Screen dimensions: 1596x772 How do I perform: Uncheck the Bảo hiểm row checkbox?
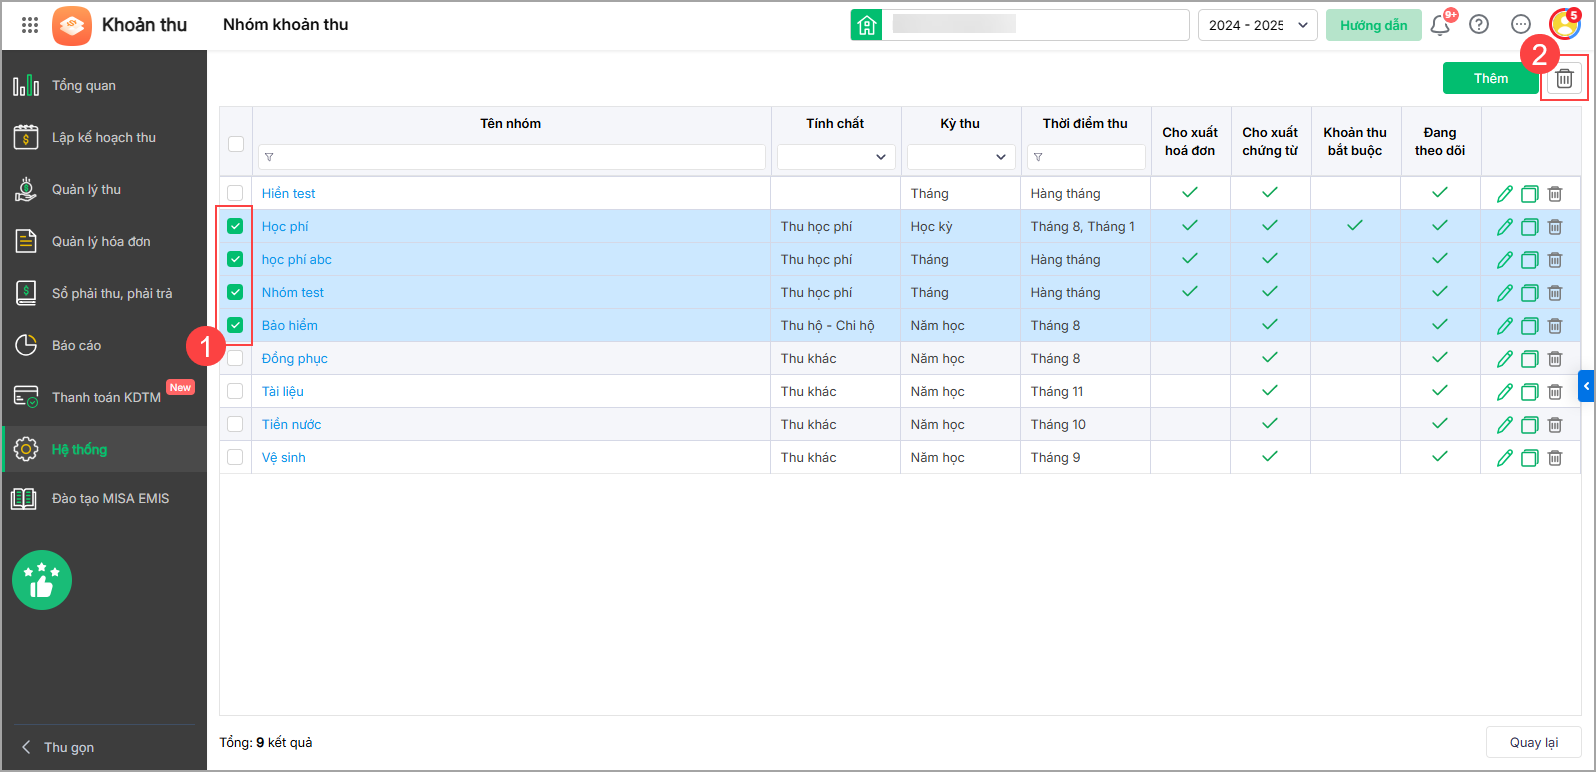(235, 325)
